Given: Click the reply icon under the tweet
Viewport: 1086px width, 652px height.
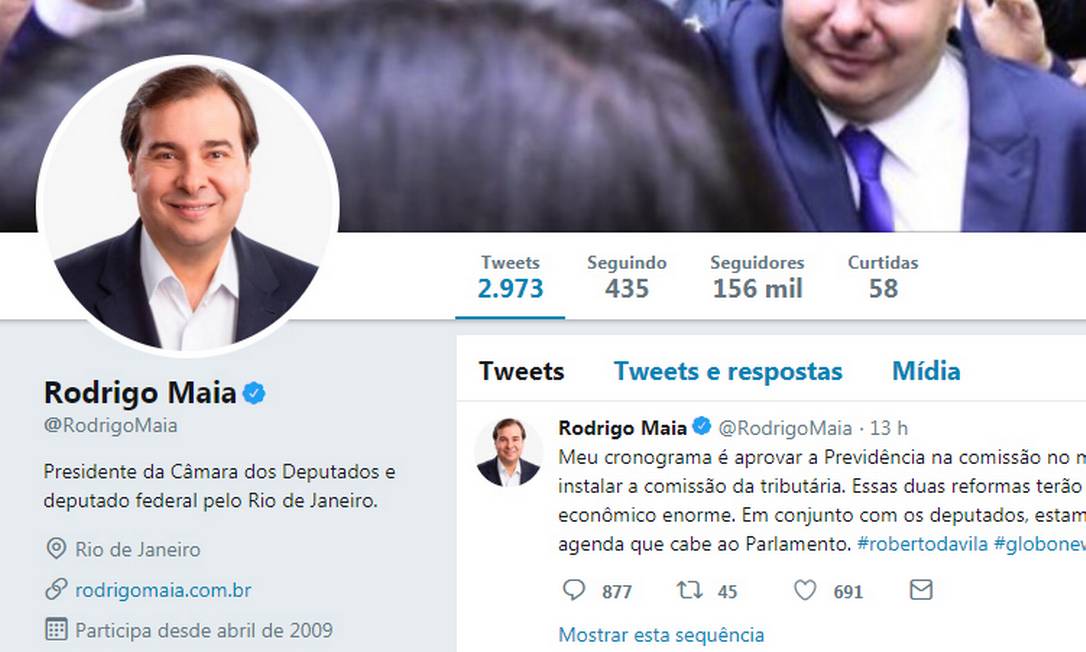Looking at the screenshot, I should click(x=574, y=590).
